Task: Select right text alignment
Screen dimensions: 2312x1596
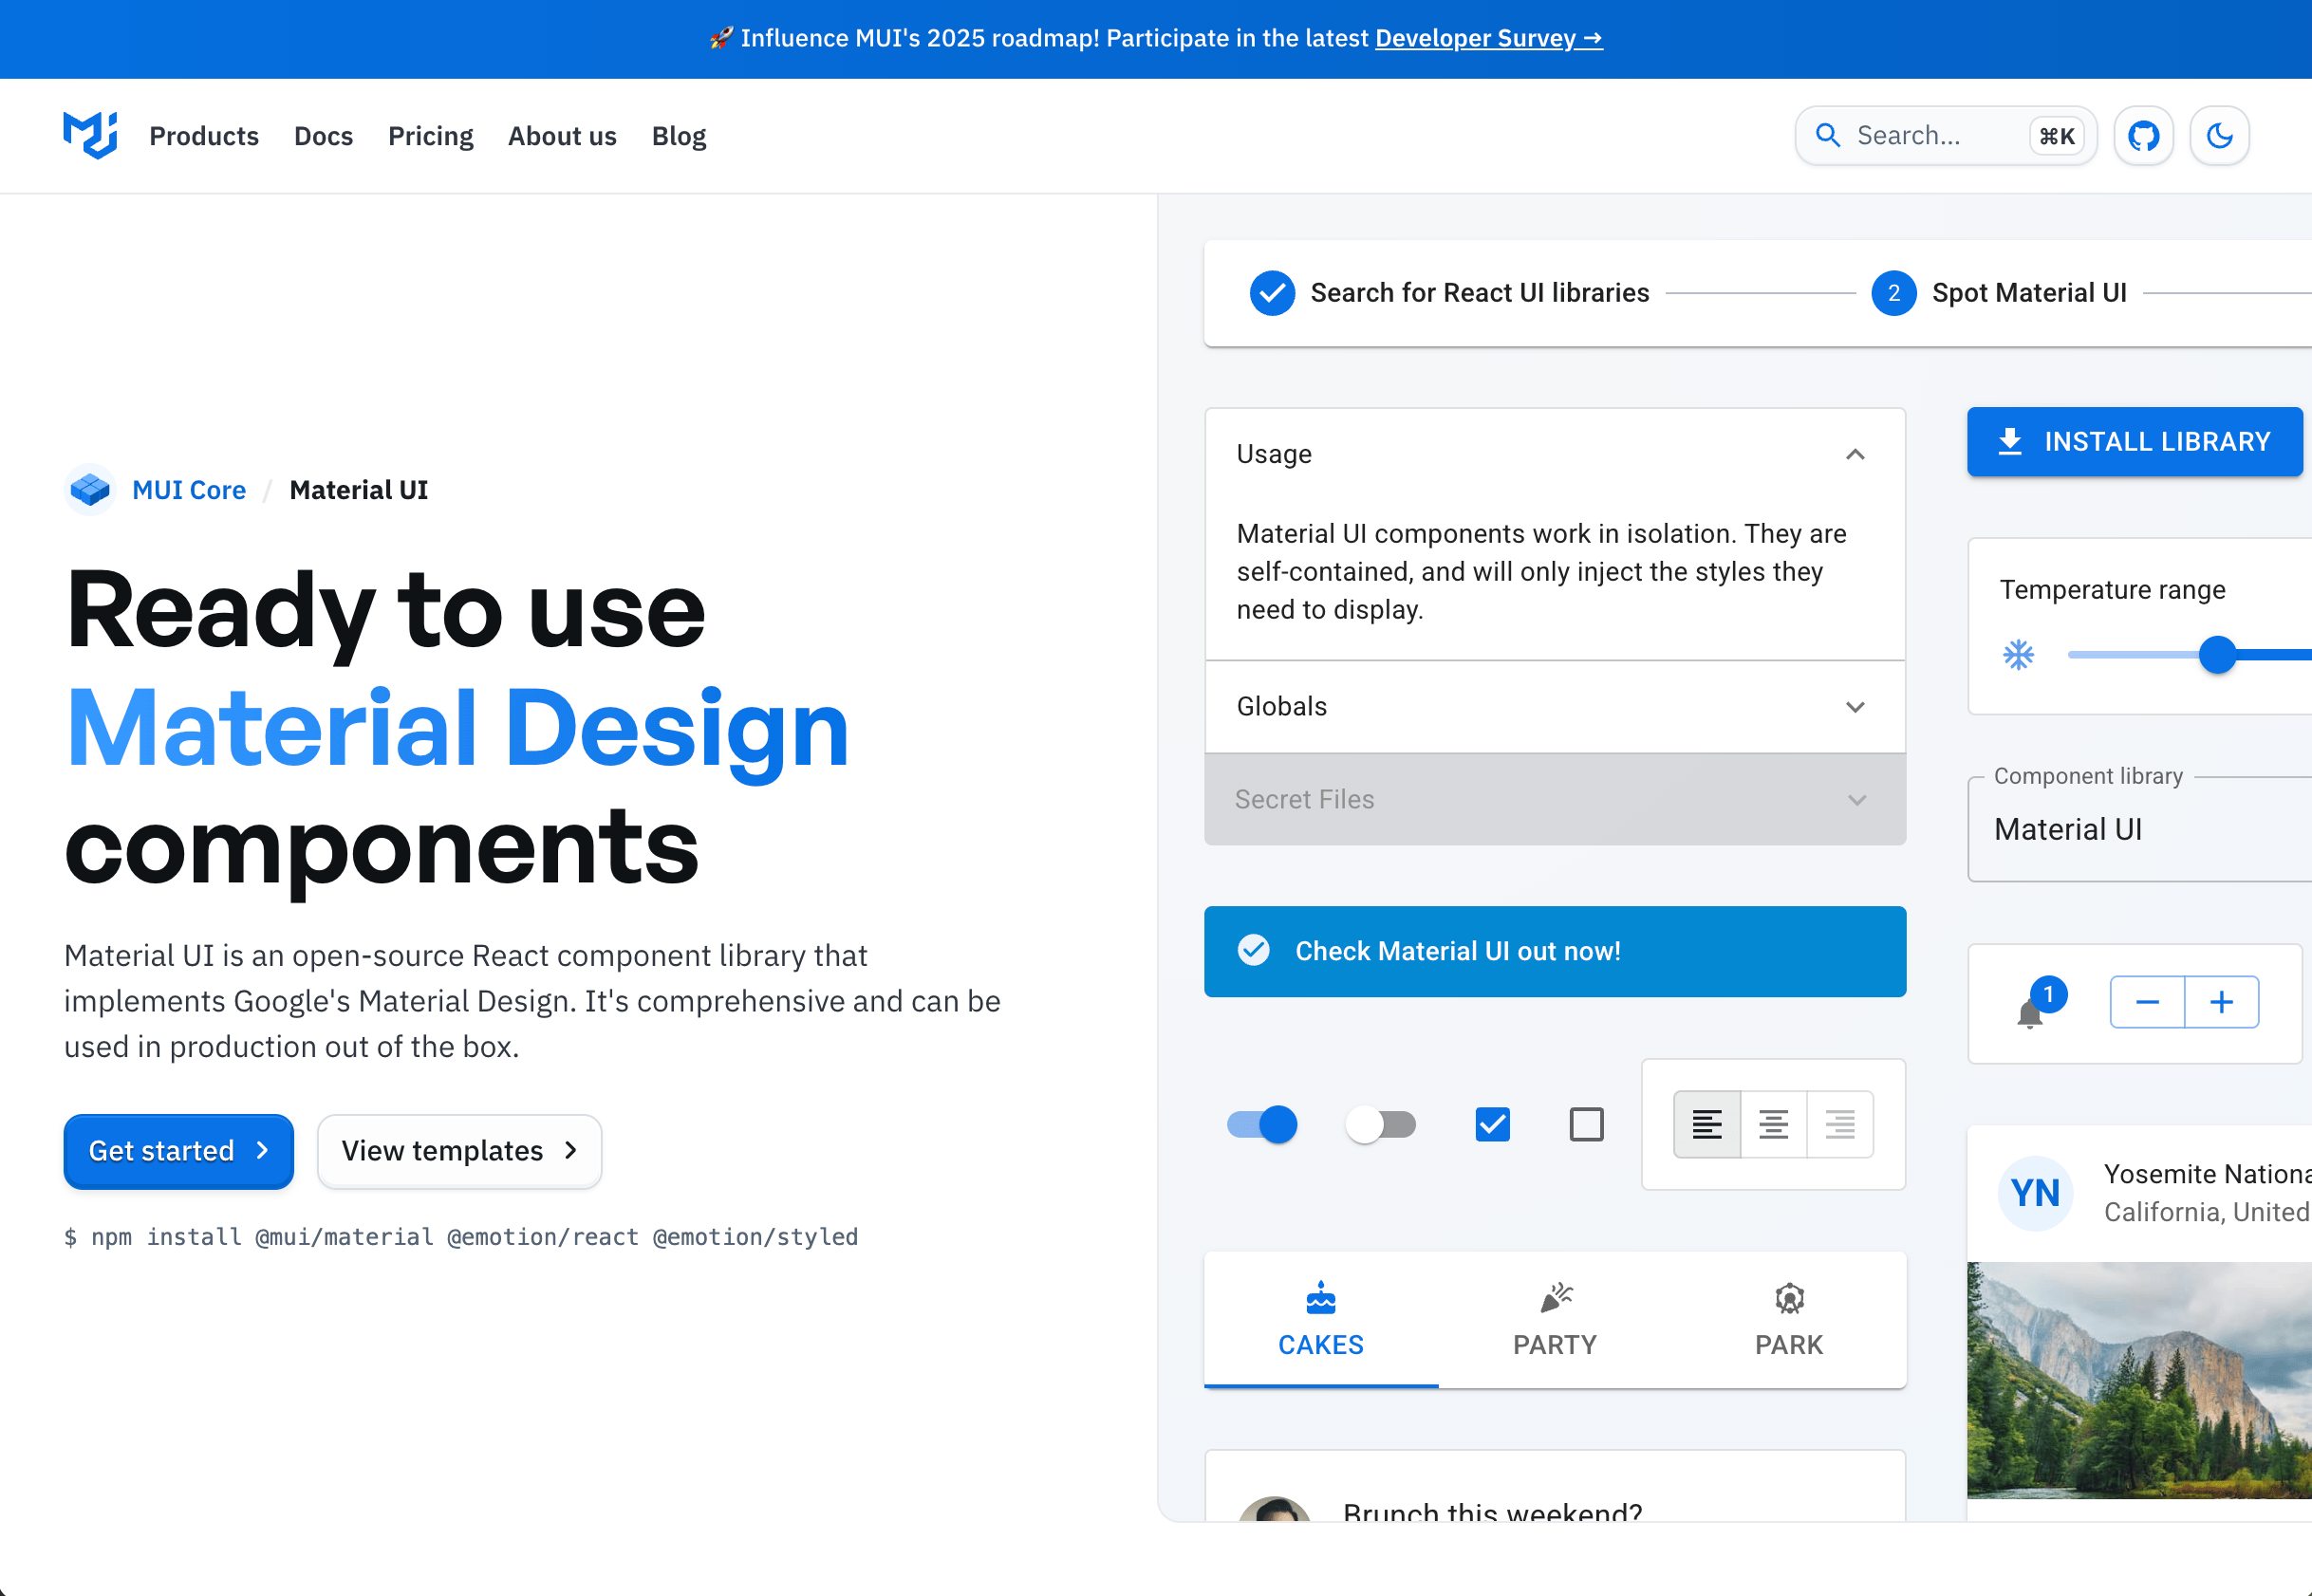Action: 1839,1124
